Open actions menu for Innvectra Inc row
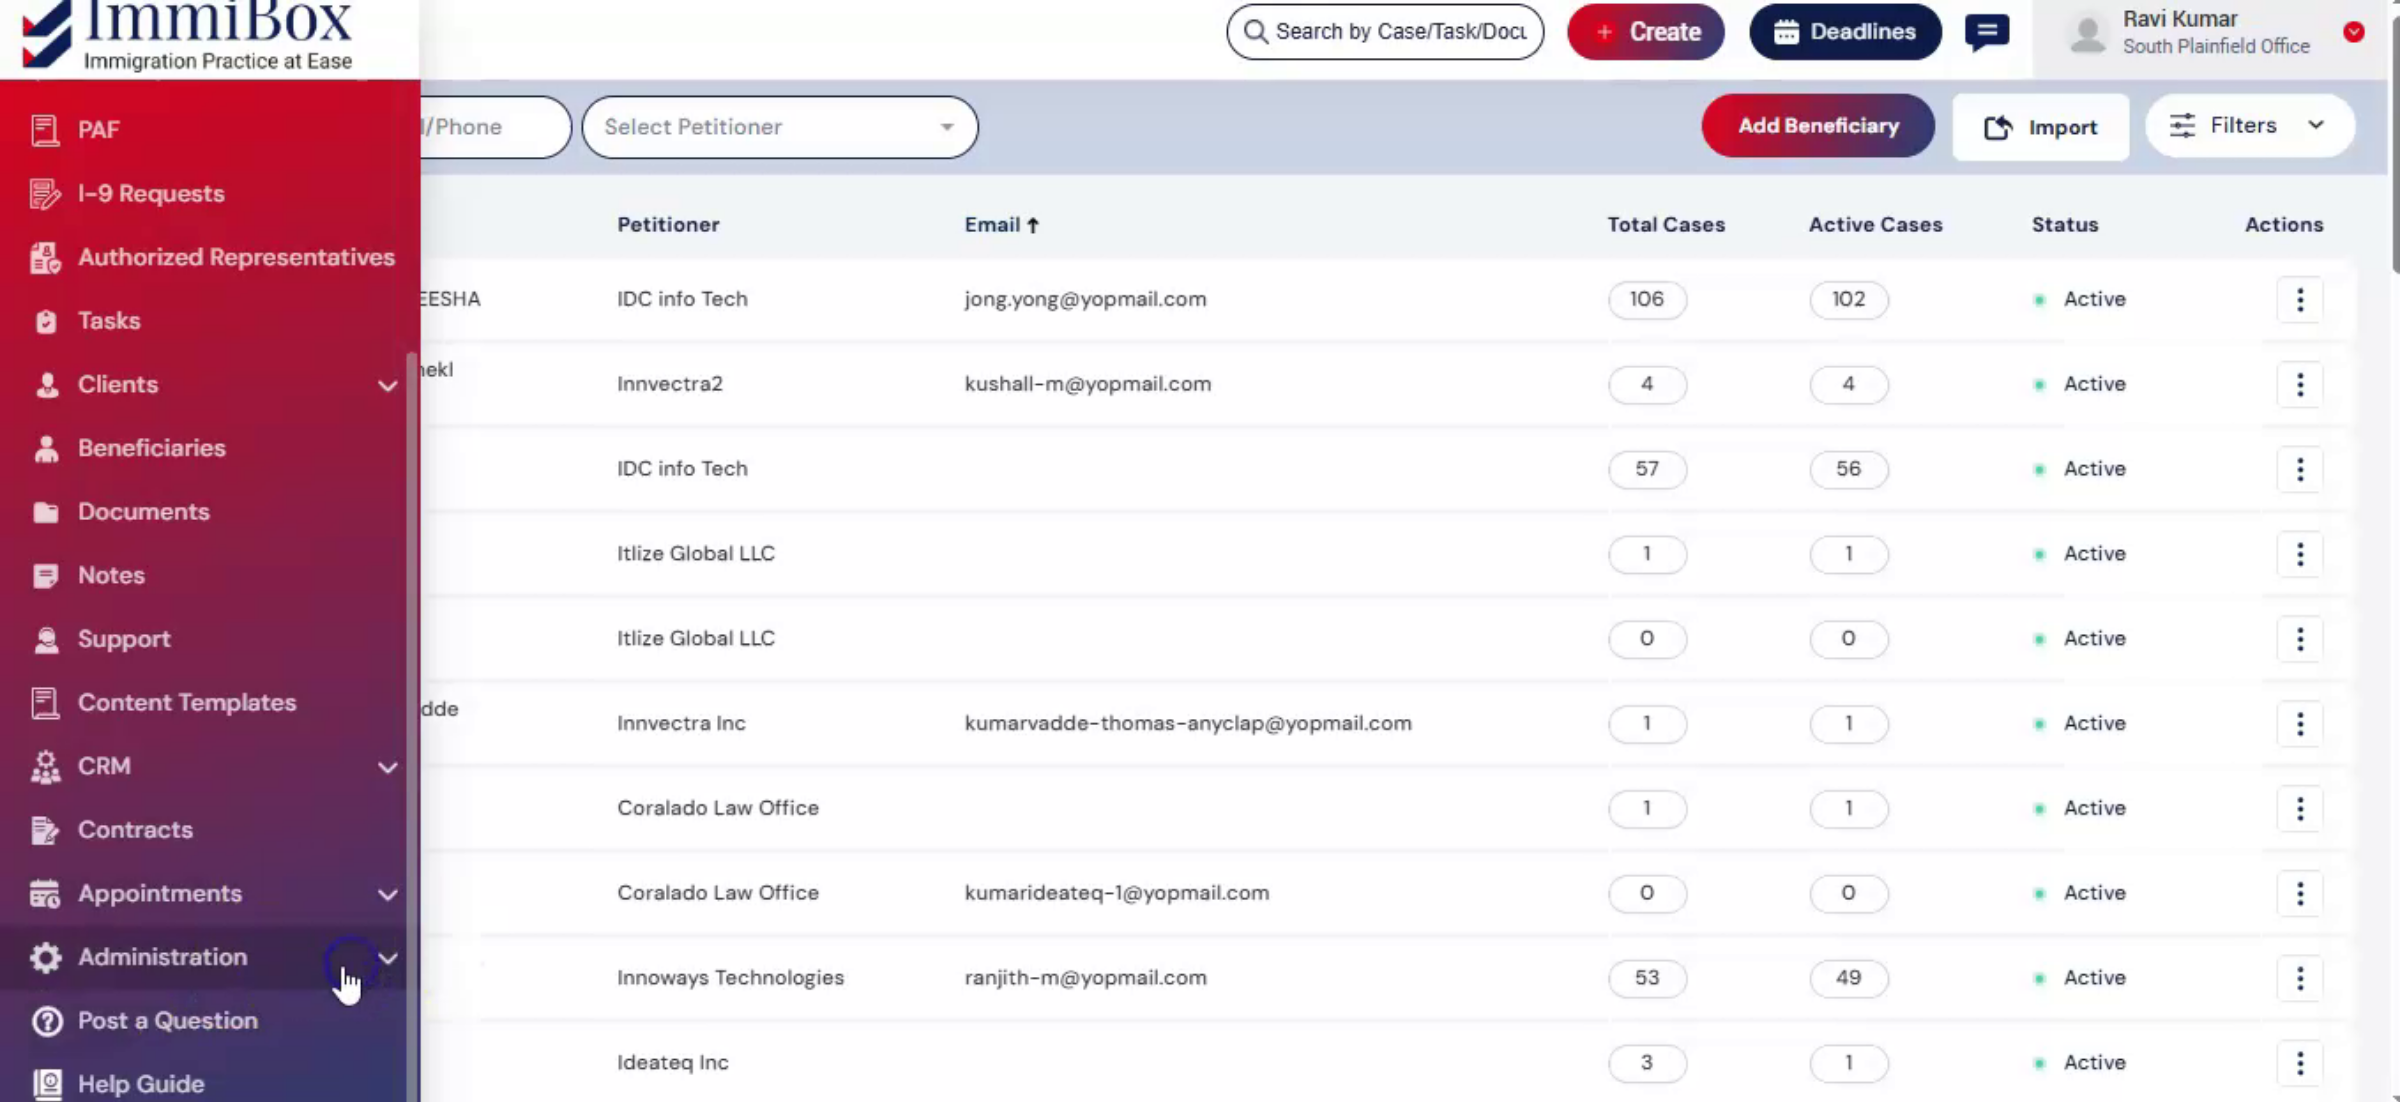The image size is (2400, 1102). click(x=2300, y=724)
